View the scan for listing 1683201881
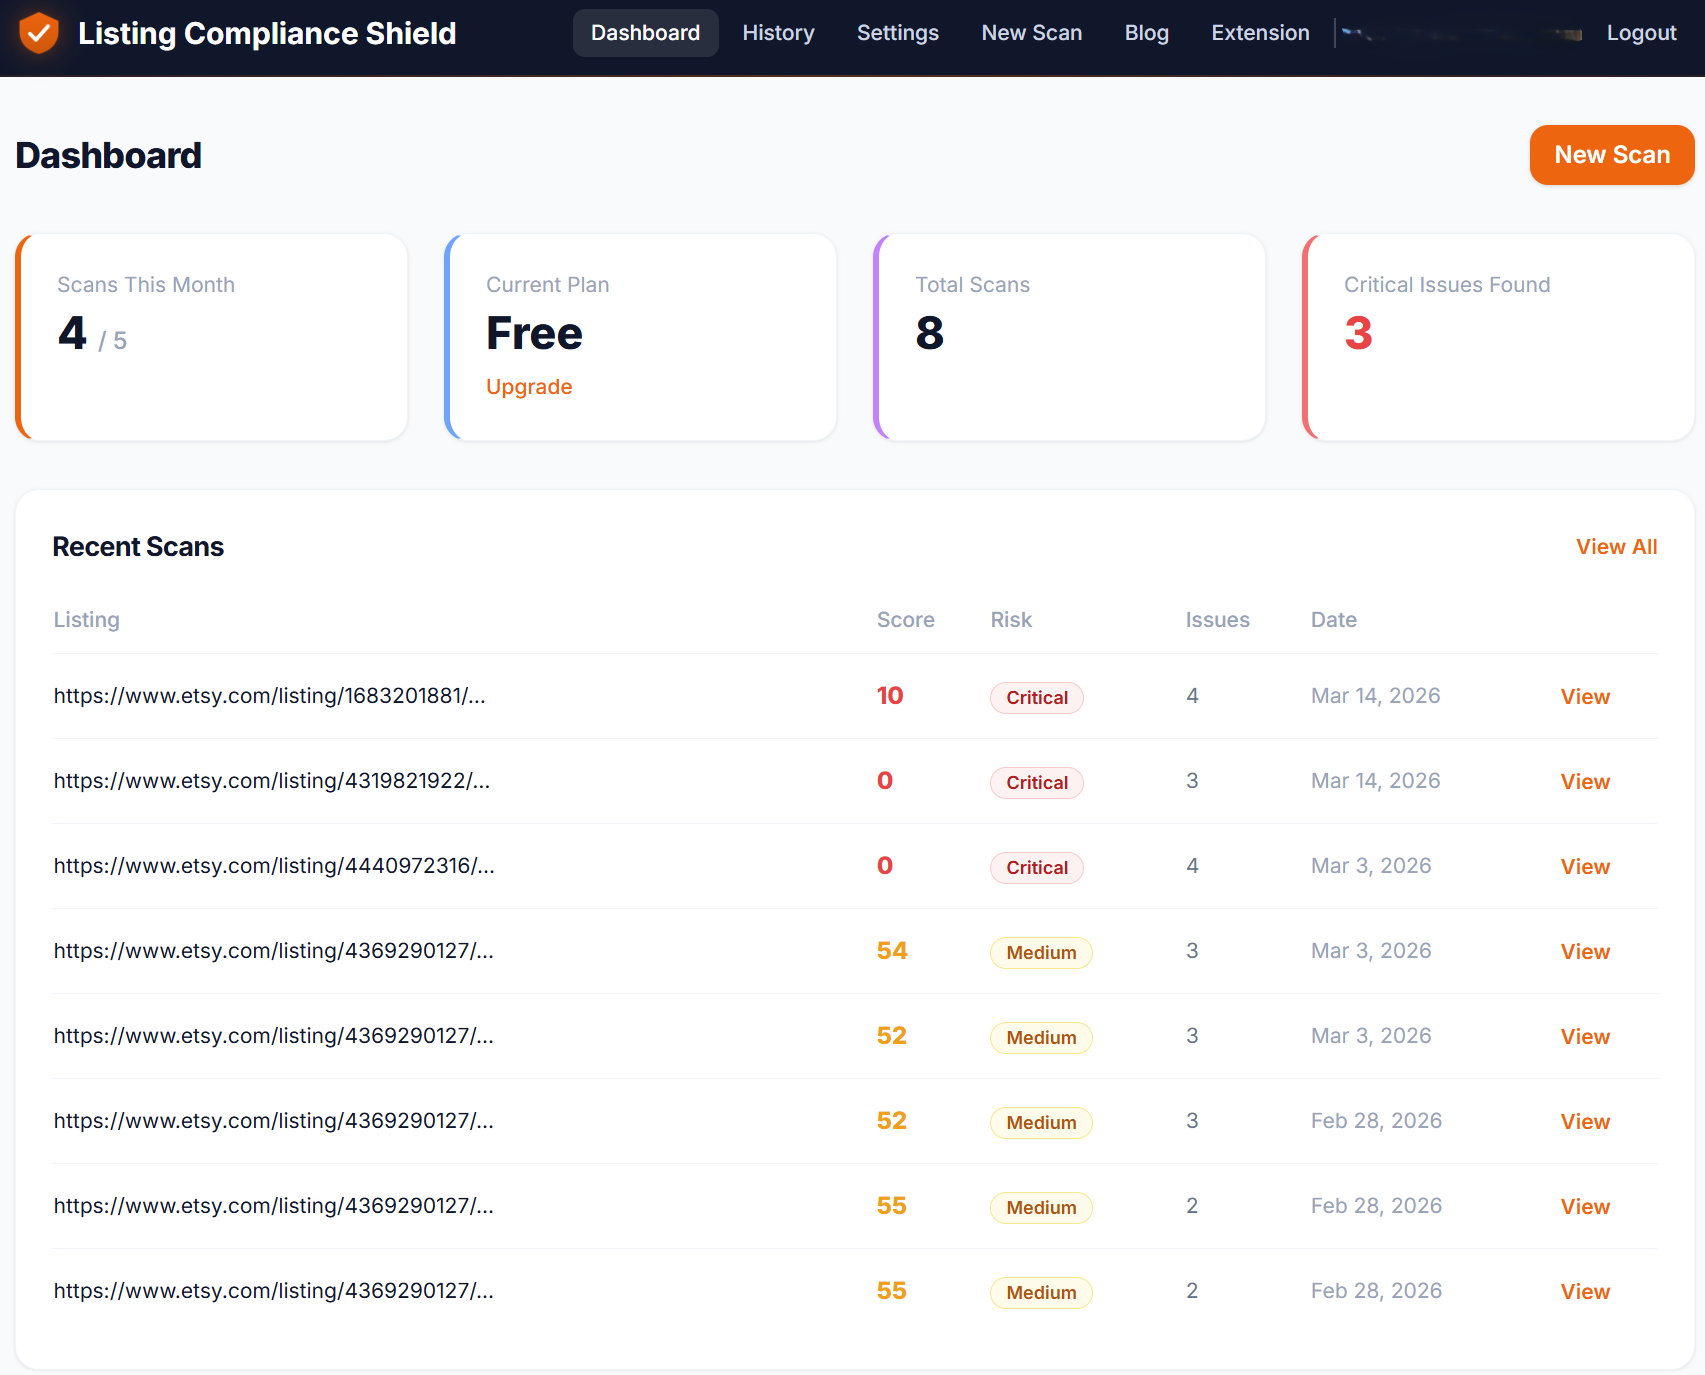 pyautogui.click(x=1584, y=696)
